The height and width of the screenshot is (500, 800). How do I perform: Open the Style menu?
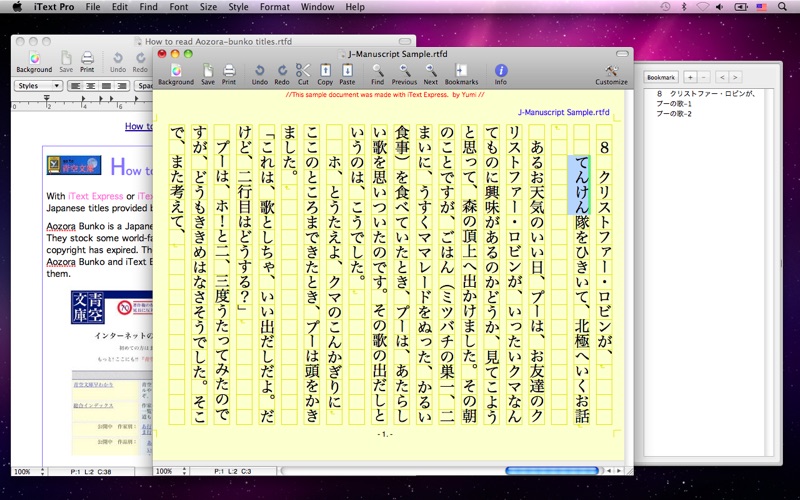[238, 7]
